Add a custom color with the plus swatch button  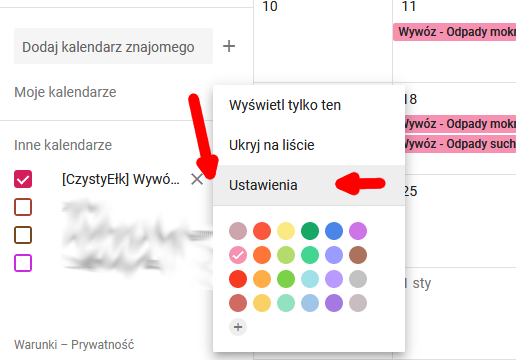(238, 327)
